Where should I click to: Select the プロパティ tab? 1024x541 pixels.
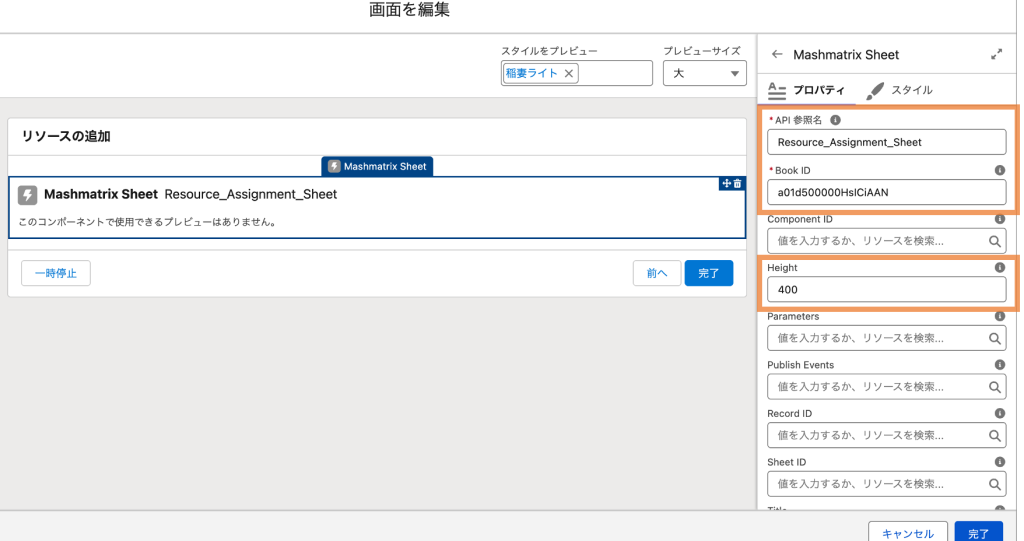tap(807, 90)
